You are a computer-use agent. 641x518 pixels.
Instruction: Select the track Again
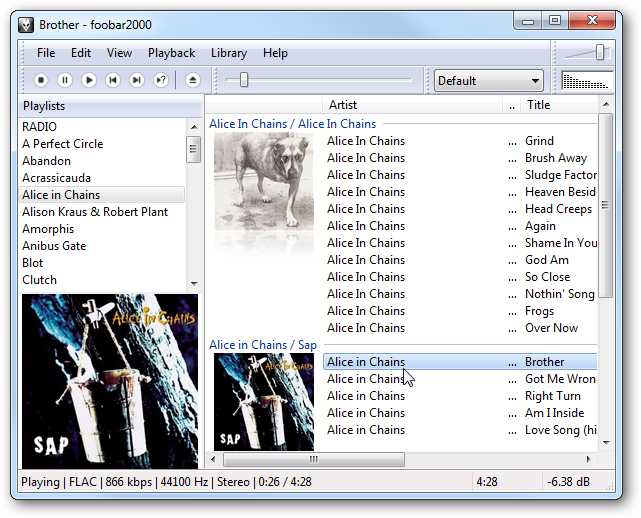click(x=460, y=226)
